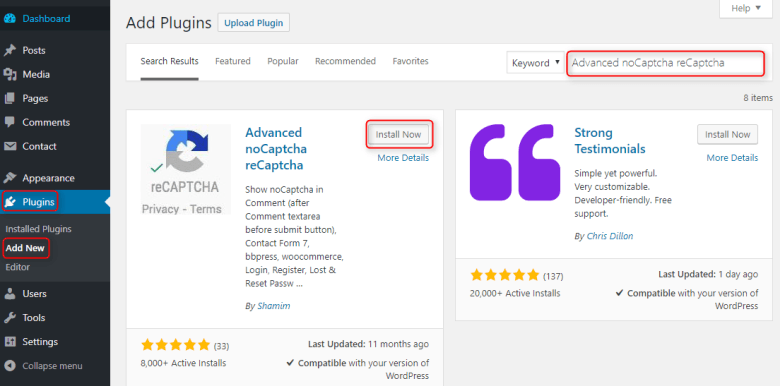Image resolution: width=780 pixels, height=386 pixels.
Task: Click the '8,000+ Active Installs' text
Action: (184, 363)
